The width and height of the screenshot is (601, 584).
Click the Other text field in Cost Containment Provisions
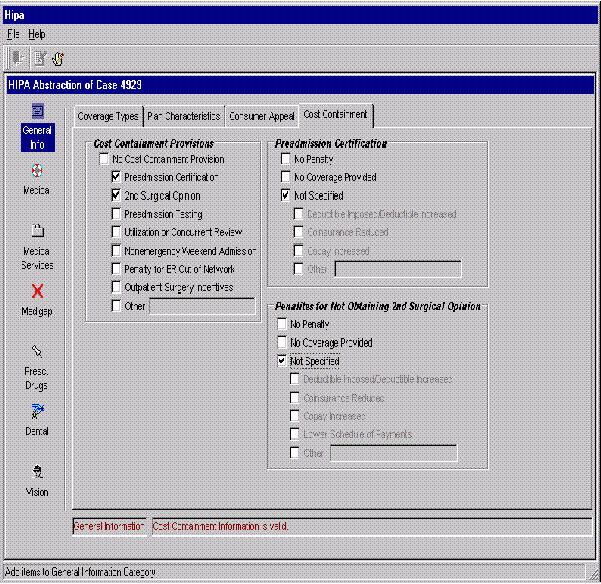click(x=202, y=305)
